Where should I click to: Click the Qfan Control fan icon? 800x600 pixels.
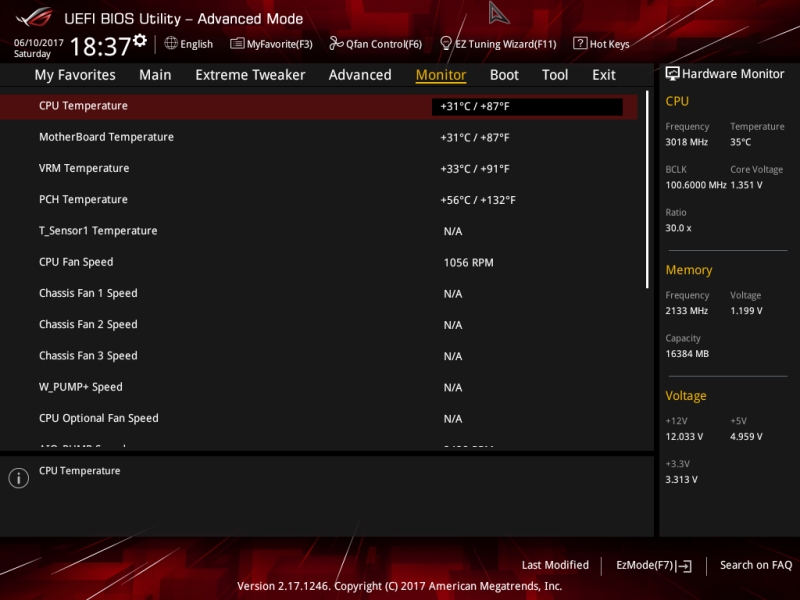[336, 43]
